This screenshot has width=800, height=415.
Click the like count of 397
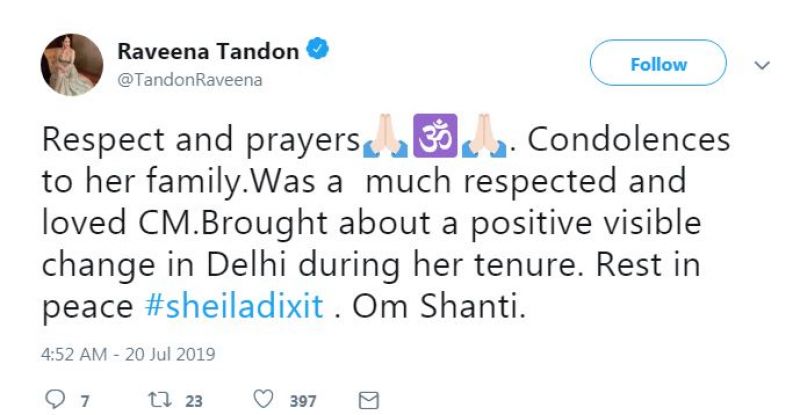(x=303, y=401)
